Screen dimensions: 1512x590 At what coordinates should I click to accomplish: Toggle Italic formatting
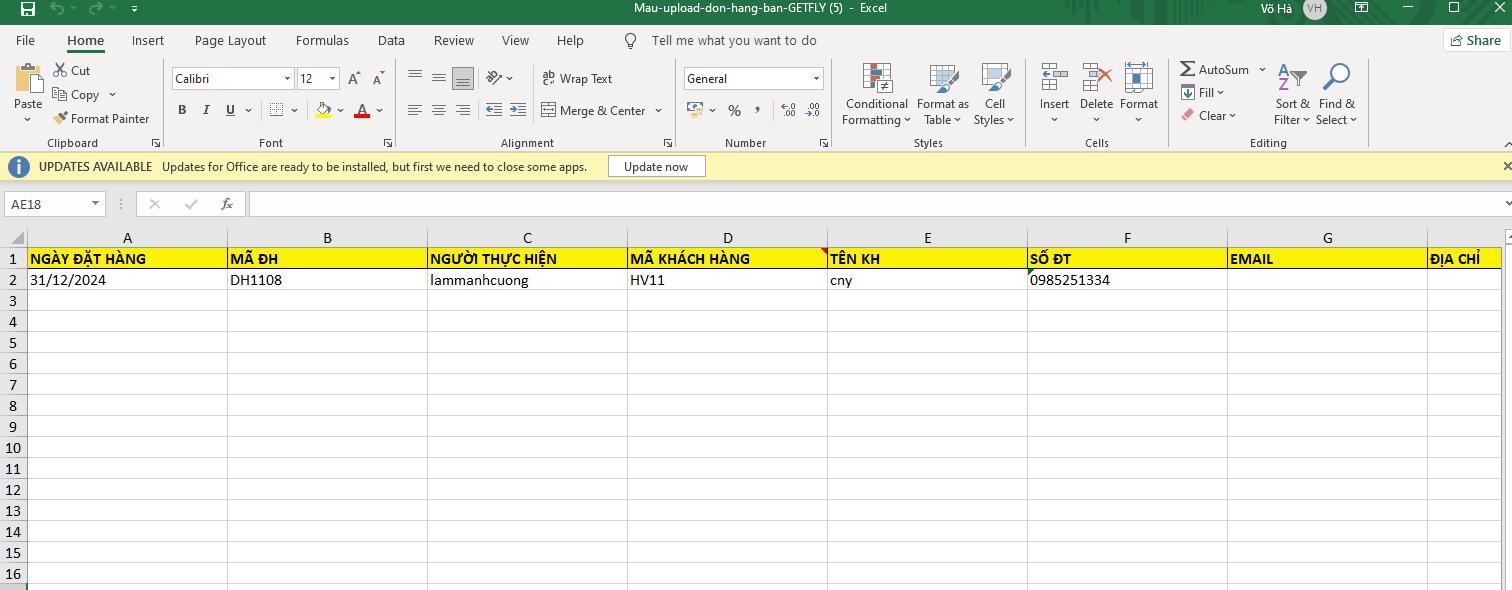[206, 111]
